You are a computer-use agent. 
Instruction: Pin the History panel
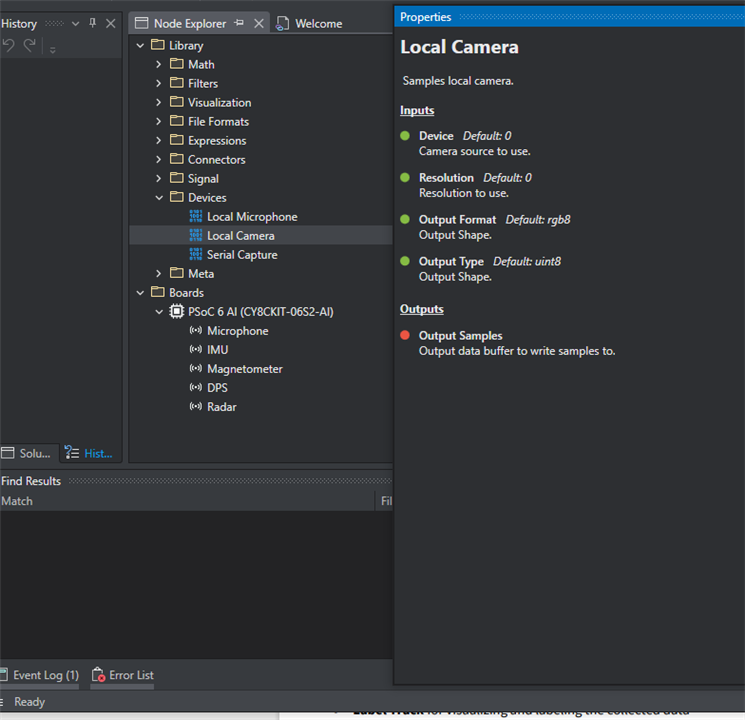93,23
